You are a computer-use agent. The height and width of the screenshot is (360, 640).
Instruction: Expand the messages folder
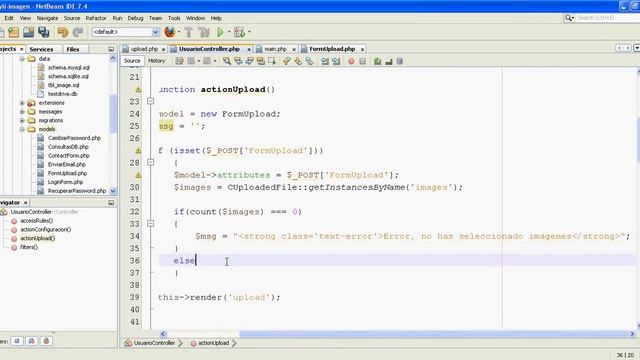[x=22, y=111]
